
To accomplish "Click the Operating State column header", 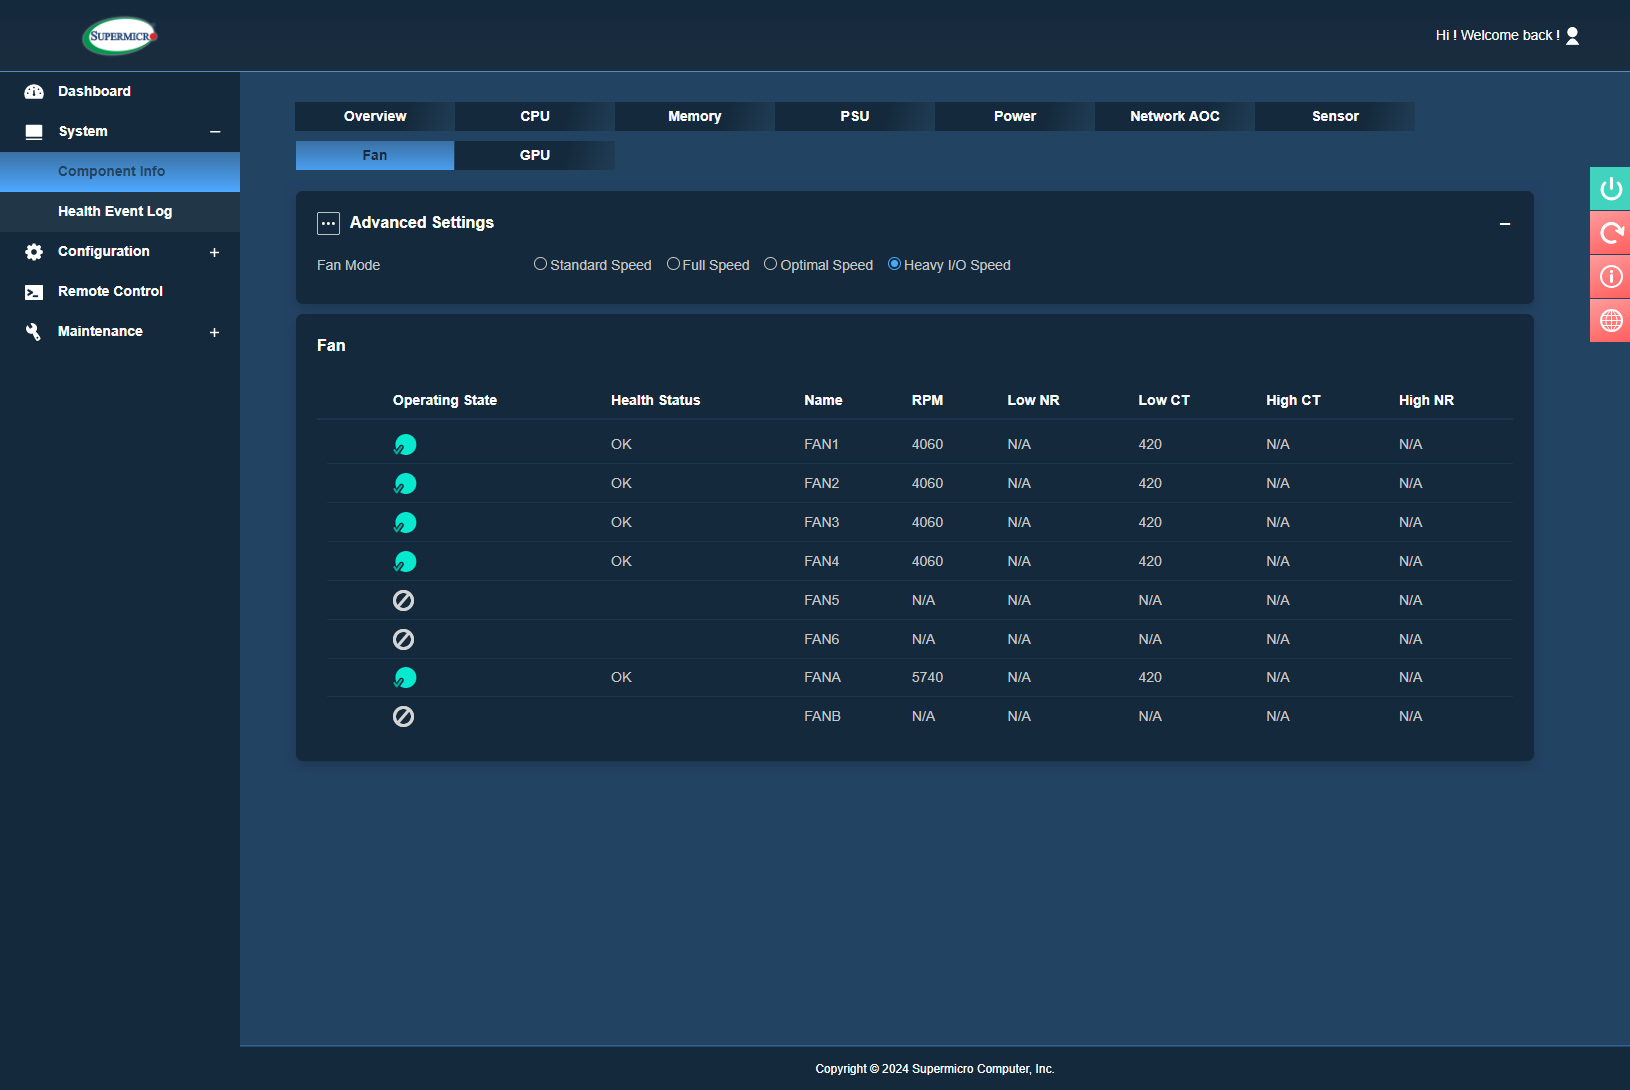I will click(x=445, y=400).
